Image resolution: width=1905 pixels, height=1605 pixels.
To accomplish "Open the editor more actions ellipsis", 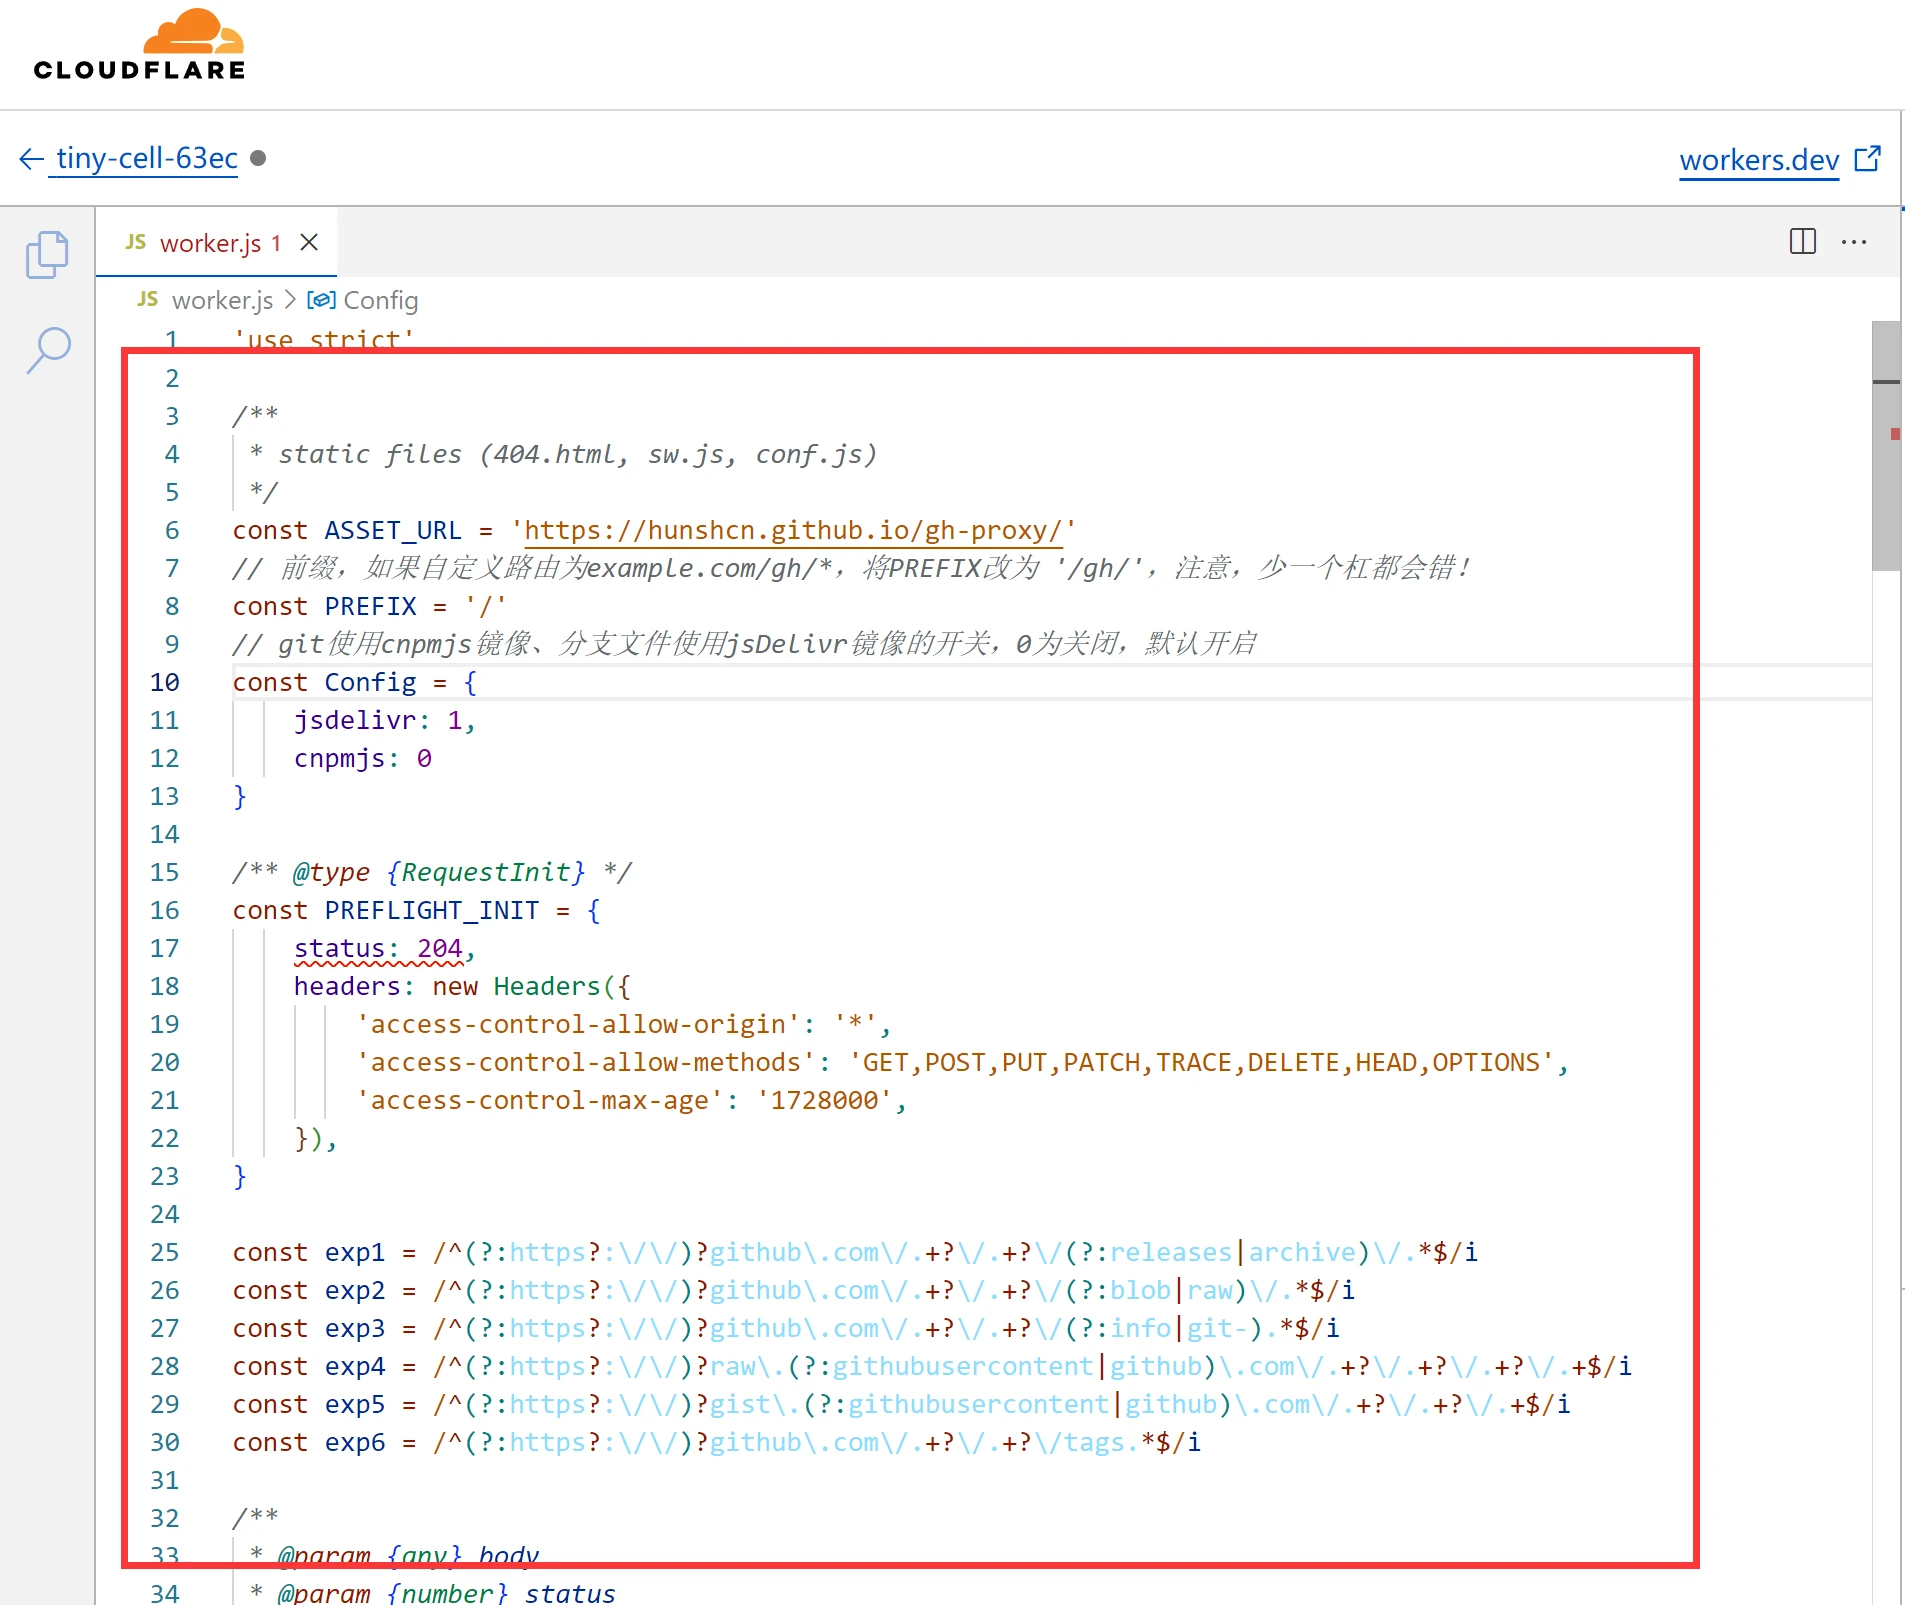I will [1854, 241].
